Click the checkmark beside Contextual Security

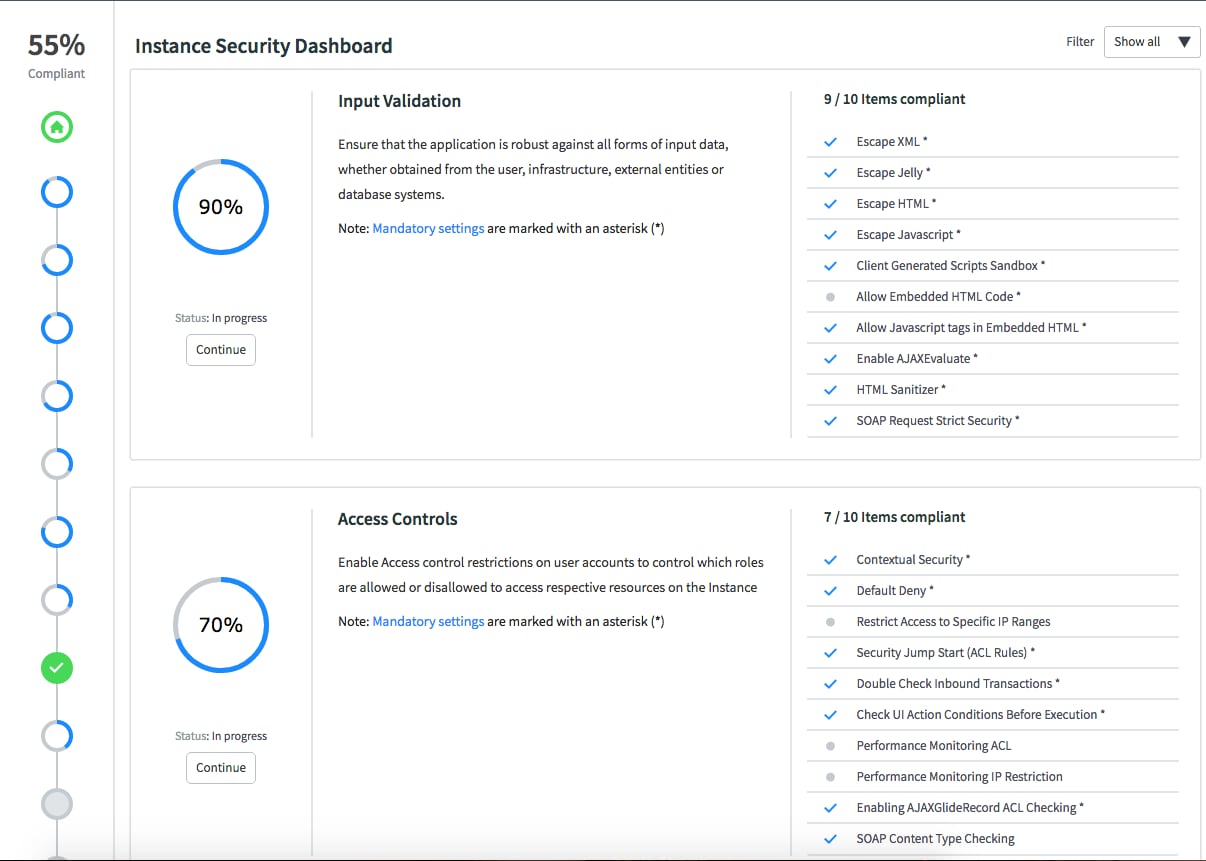pos(830,560)
